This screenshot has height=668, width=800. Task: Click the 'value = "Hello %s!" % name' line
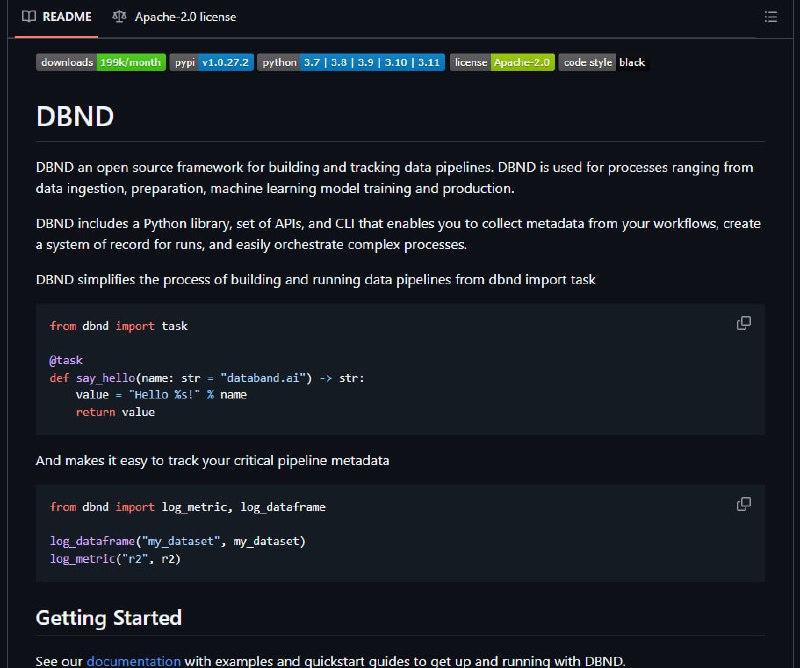click(x=161, y=395)
